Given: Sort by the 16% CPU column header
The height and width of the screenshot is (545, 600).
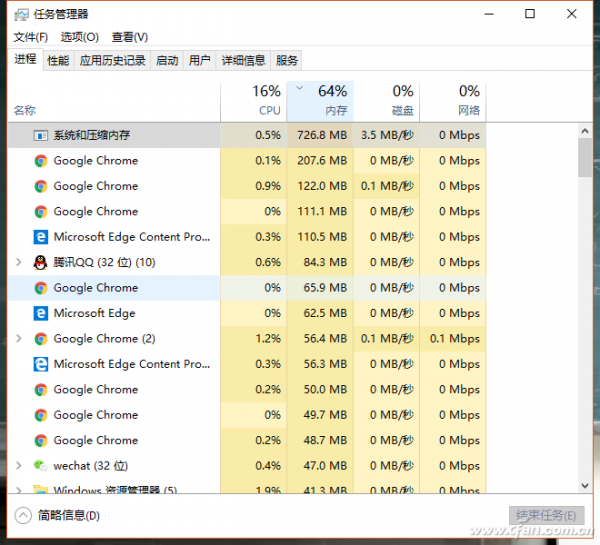Looking at the screenshot, I should coord(254,102).
